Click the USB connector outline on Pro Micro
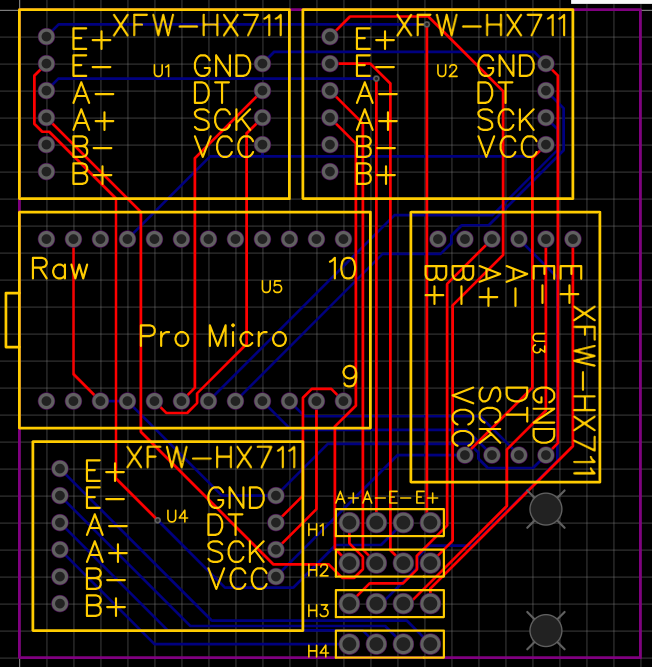Screen dimensions: 652x667 (12, 320)
